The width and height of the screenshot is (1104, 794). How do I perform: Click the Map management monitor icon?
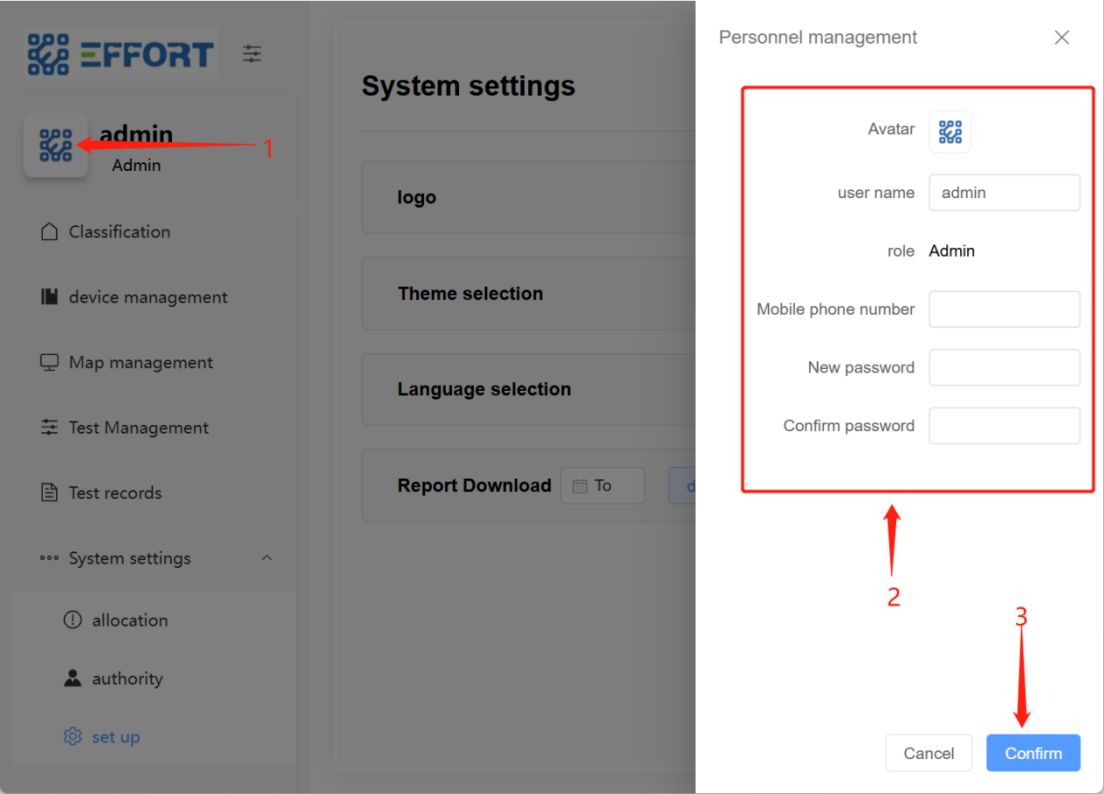(49, 362)
